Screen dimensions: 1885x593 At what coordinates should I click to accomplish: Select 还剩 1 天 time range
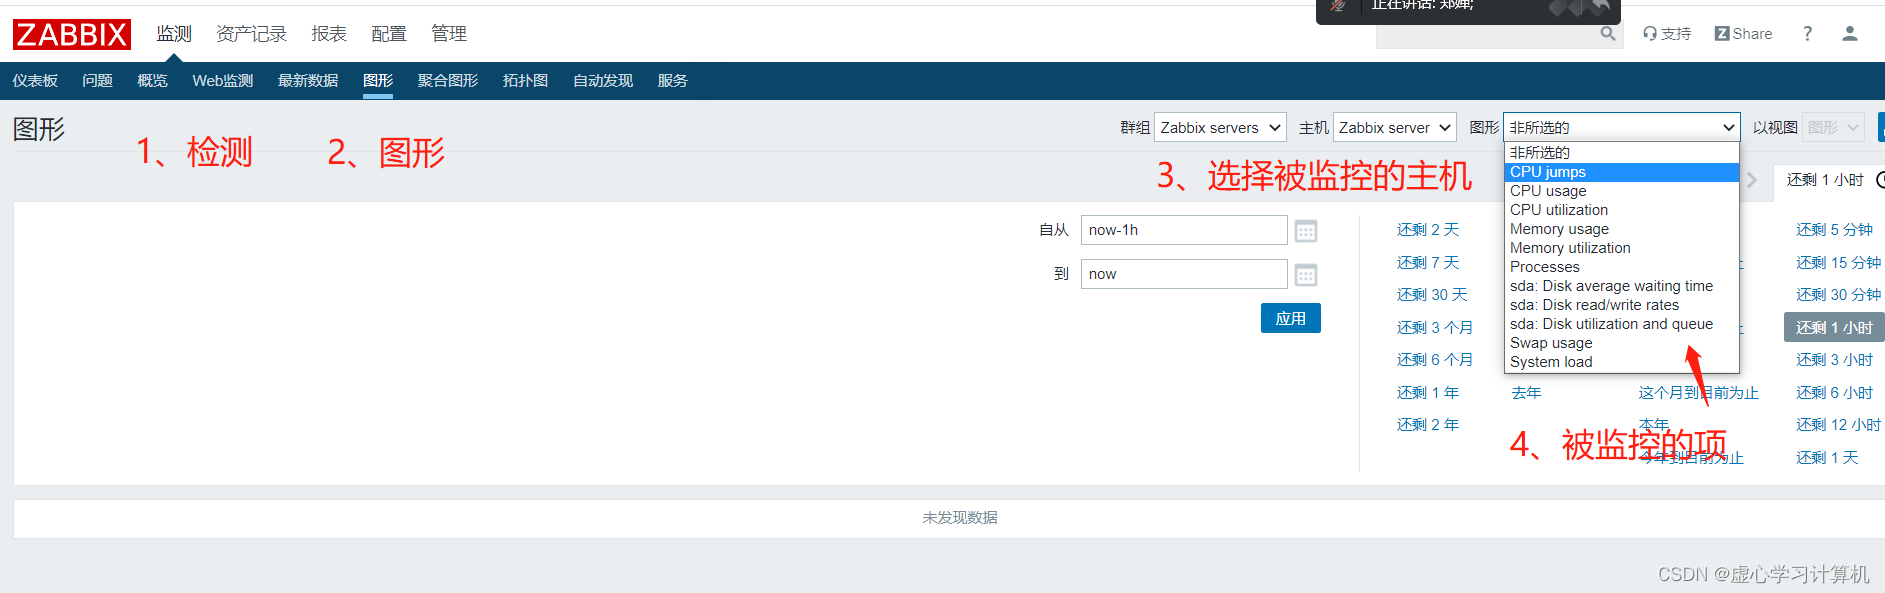coord(1827,458)
